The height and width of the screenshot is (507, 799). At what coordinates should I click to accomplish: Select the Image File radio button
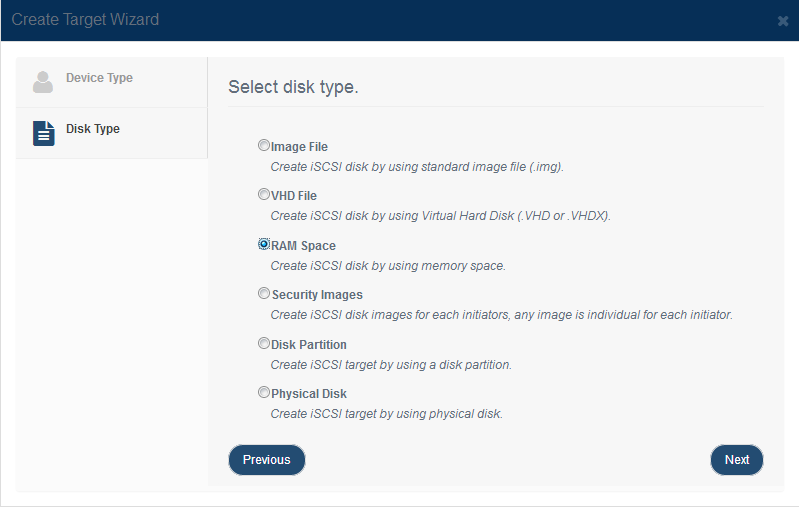coord(263,145)
